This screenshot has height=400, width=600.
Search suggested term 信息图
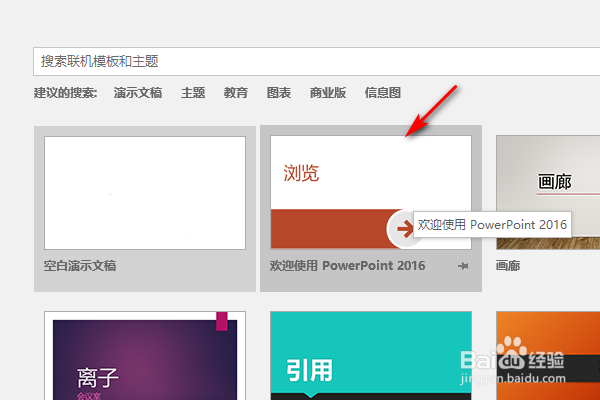[x=383, y=93]
